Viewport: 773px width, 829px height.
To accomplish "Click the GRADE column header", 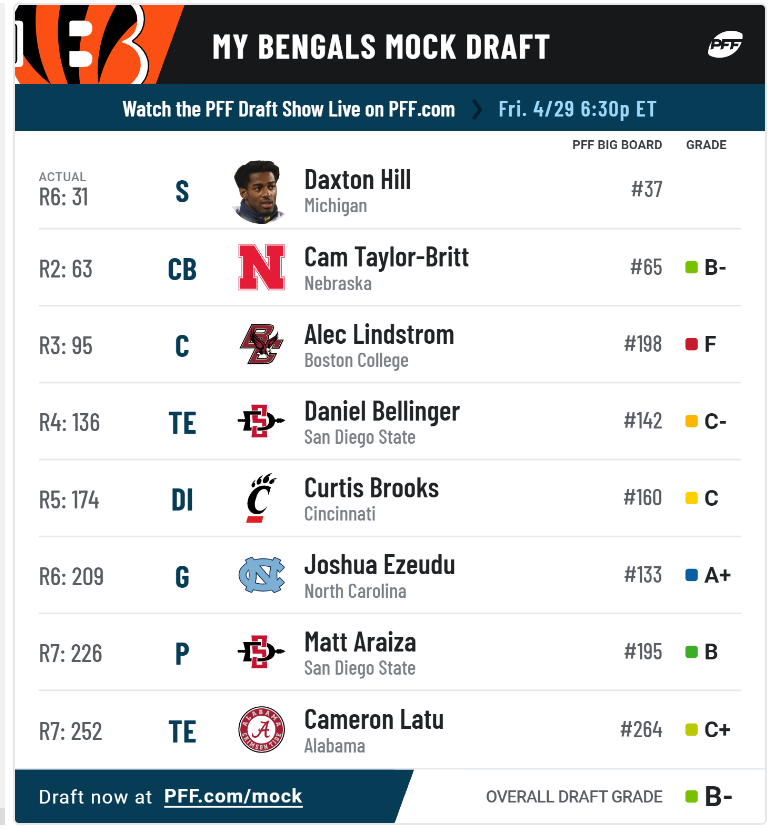I will (706, 145).
